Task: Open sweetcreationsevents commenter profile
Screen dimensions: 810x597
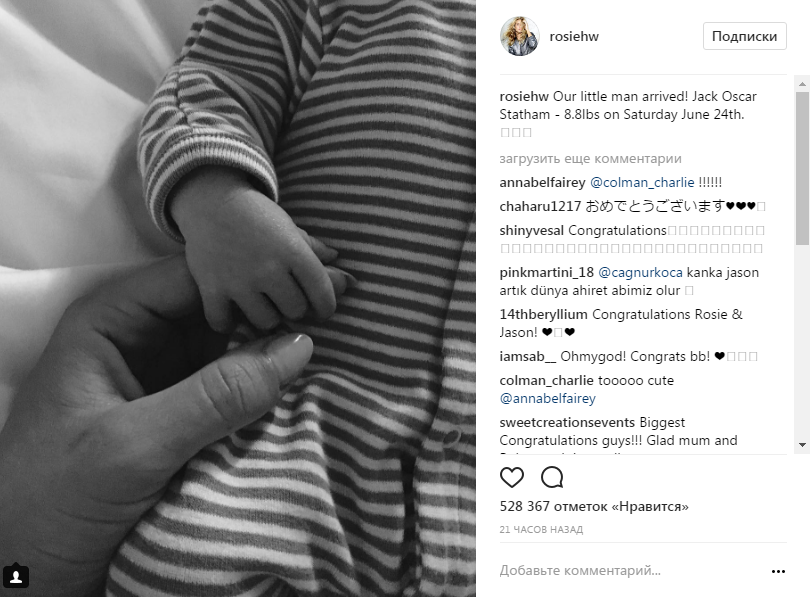Action: coord(567,422)
